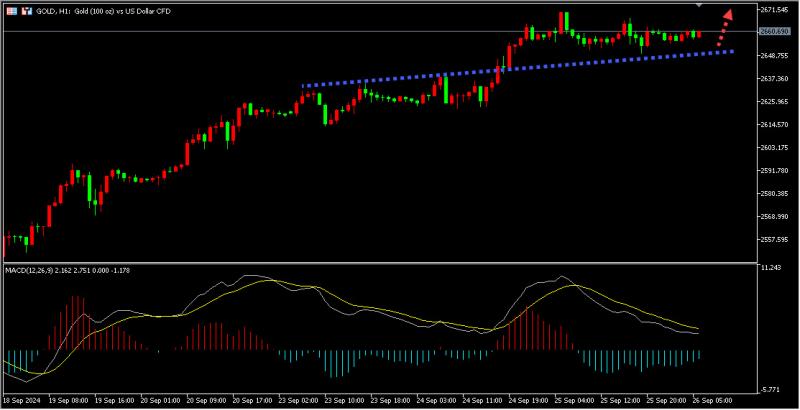The height and width of the screenshot is (410, 800).
Task: Click the '19 Sep 16:00' time label
Action: [114, 400]
